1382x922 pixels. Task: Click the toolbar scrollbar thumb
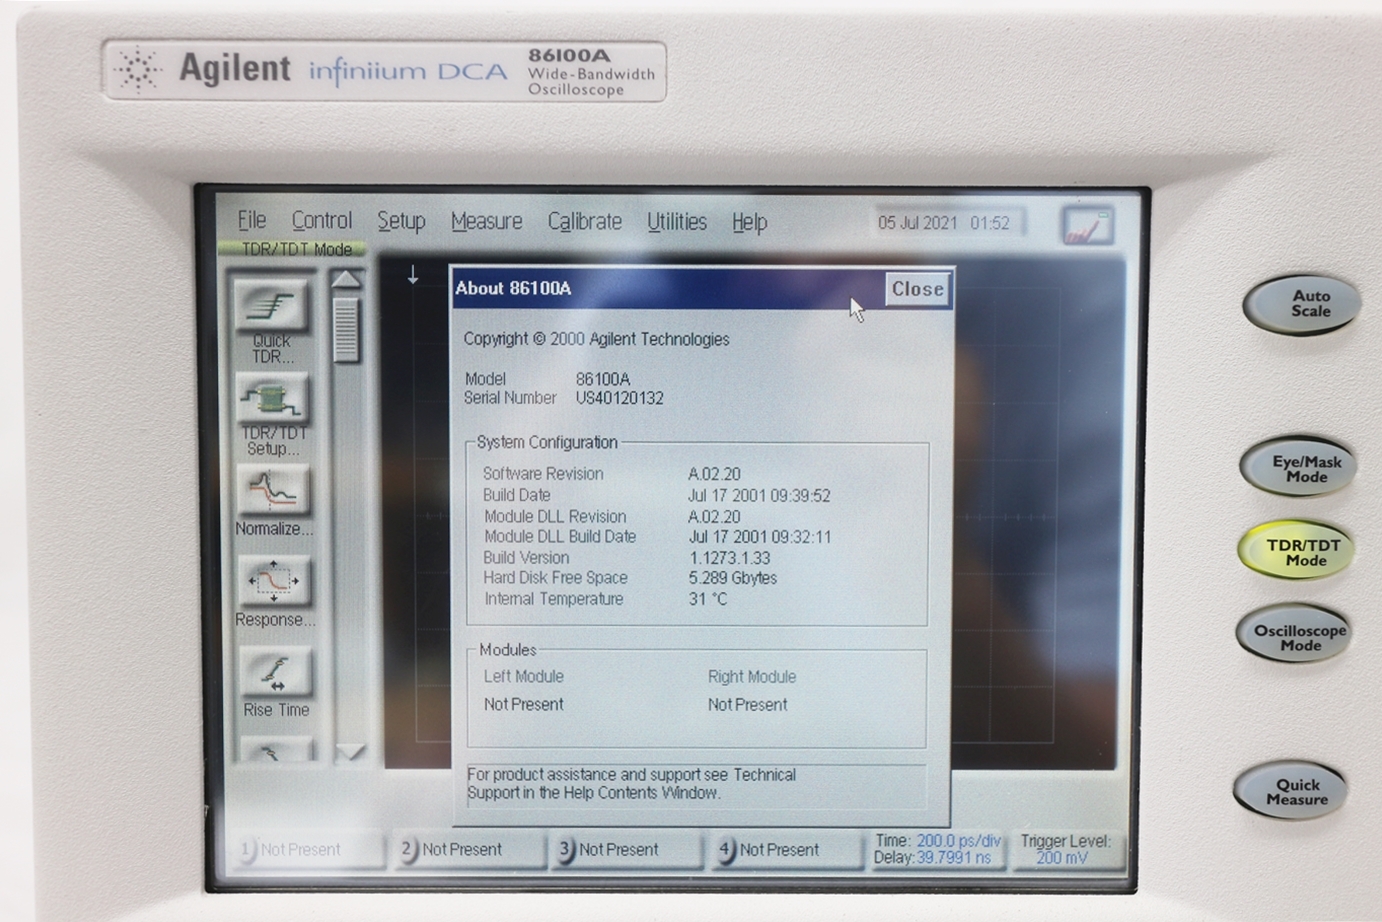tap(346, 329)
